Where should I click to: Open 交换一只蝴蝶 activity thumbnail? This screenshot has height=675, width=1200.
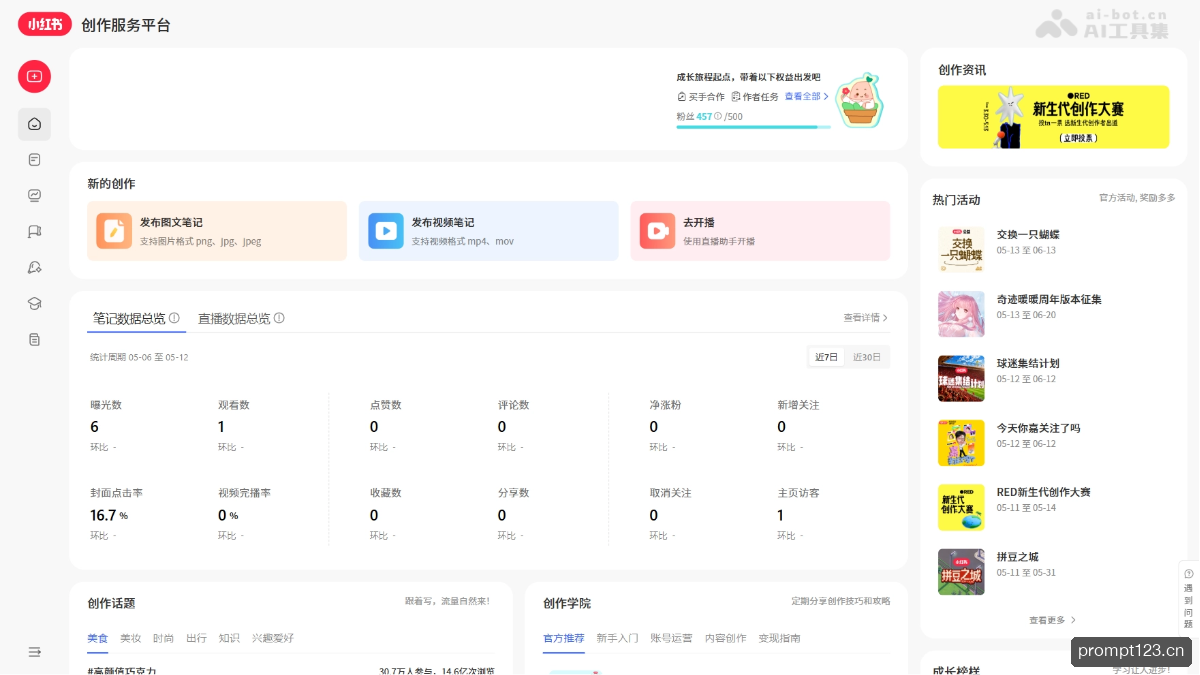[961, 250]
